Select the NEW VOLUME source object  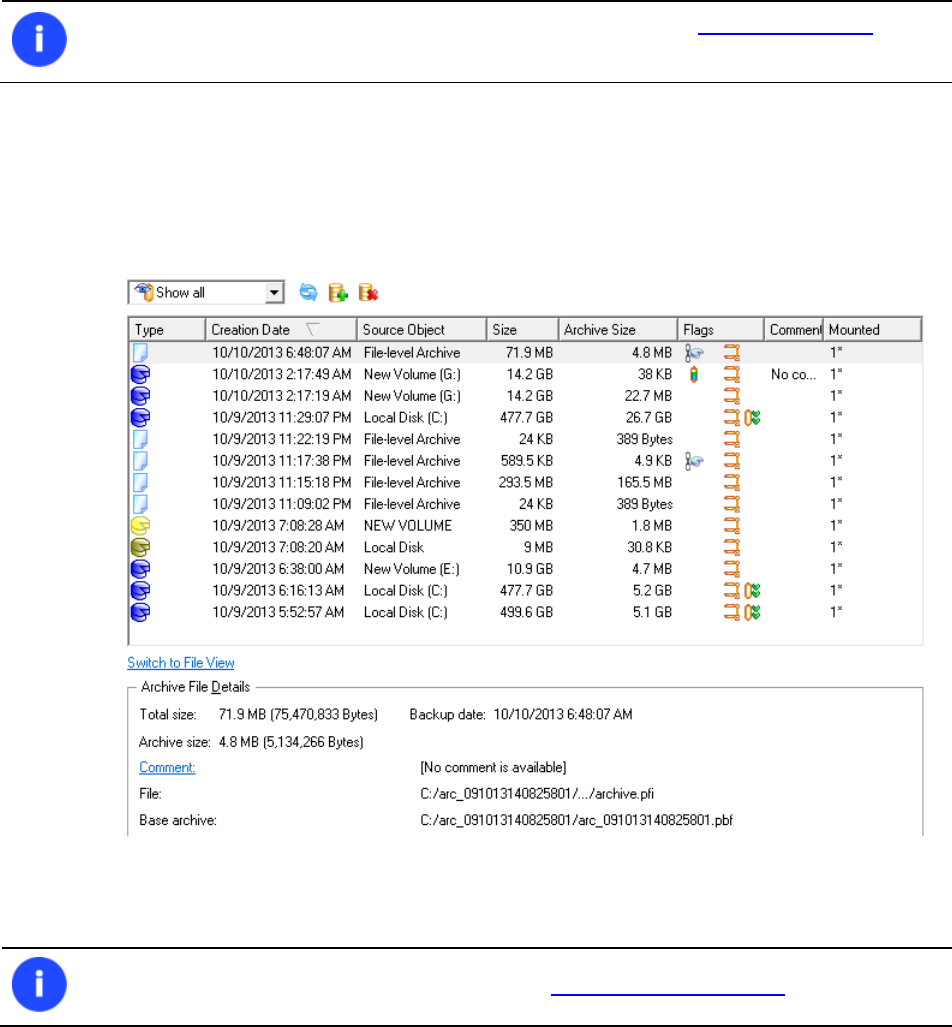coord(408,525)
